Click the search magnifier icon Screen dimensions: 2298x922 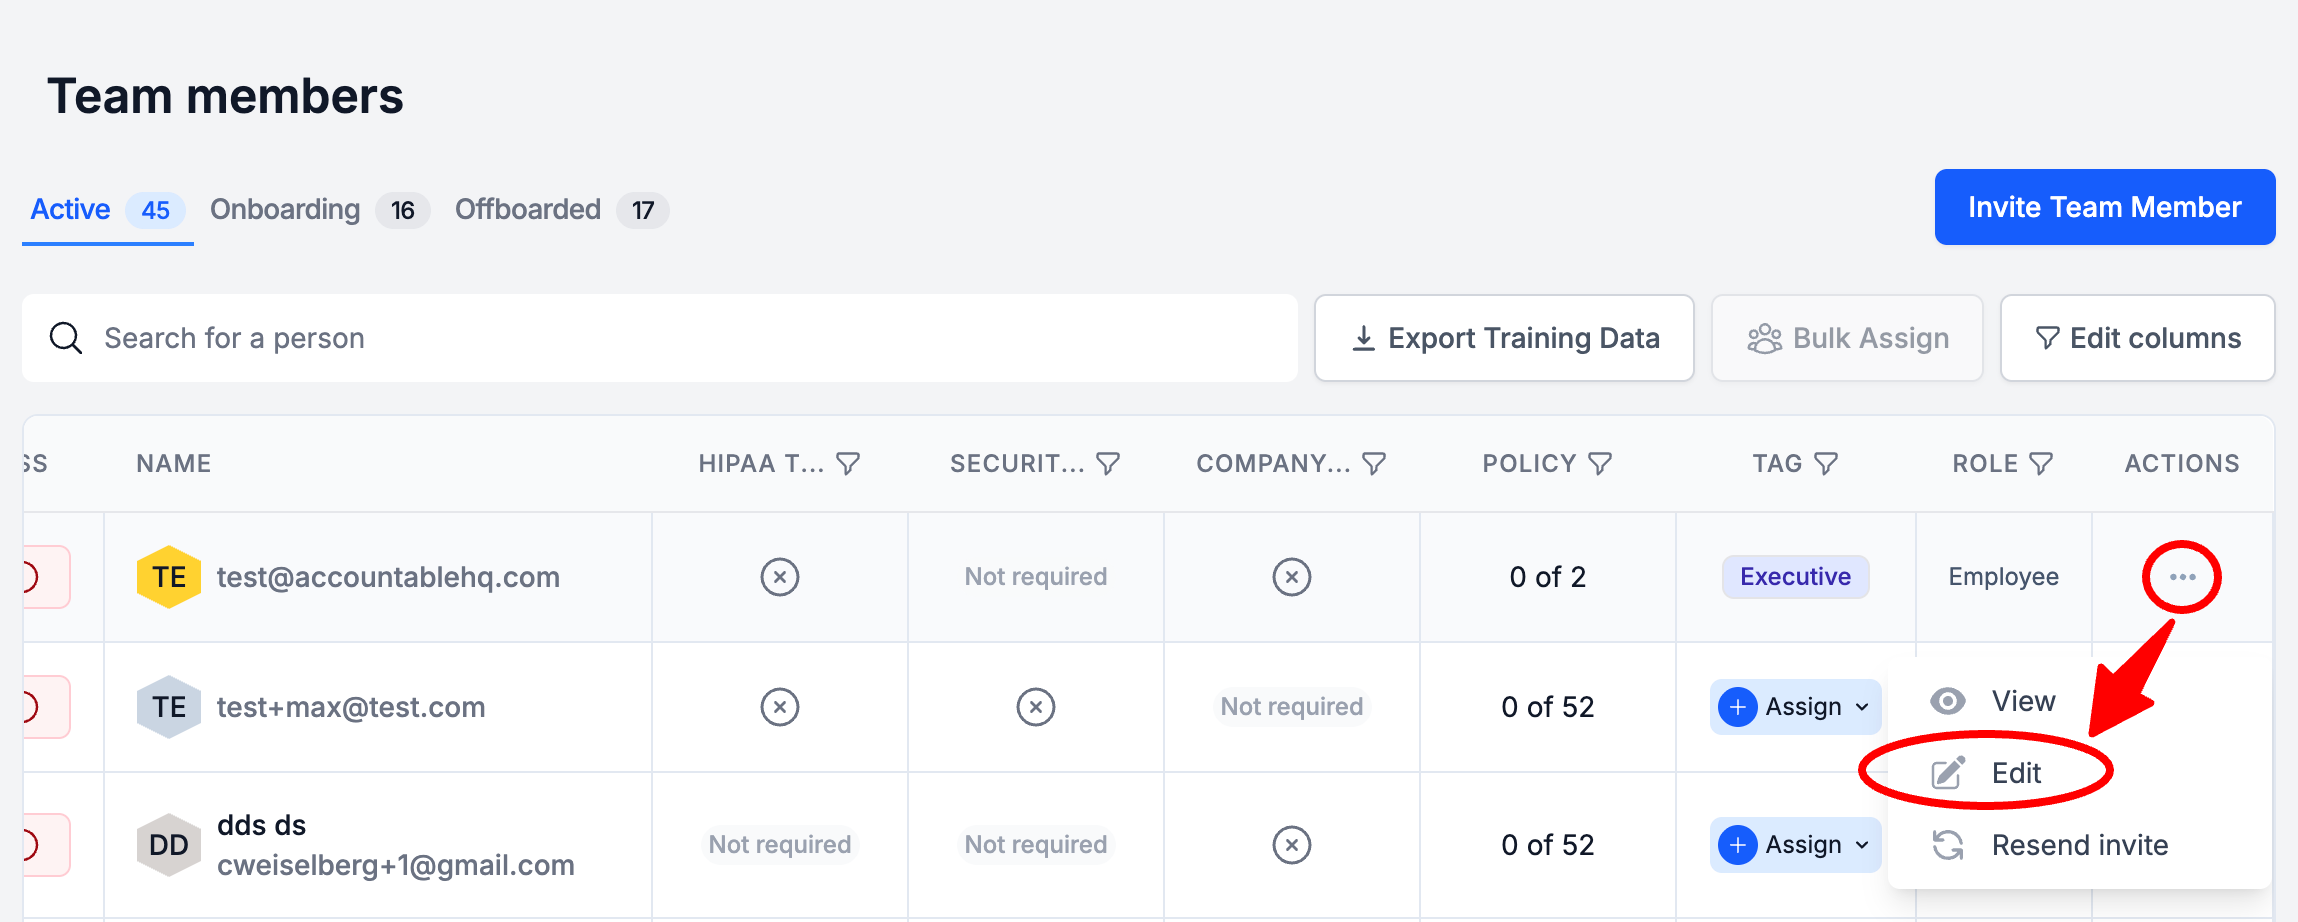pyautogui.click(x=66, y=338)
